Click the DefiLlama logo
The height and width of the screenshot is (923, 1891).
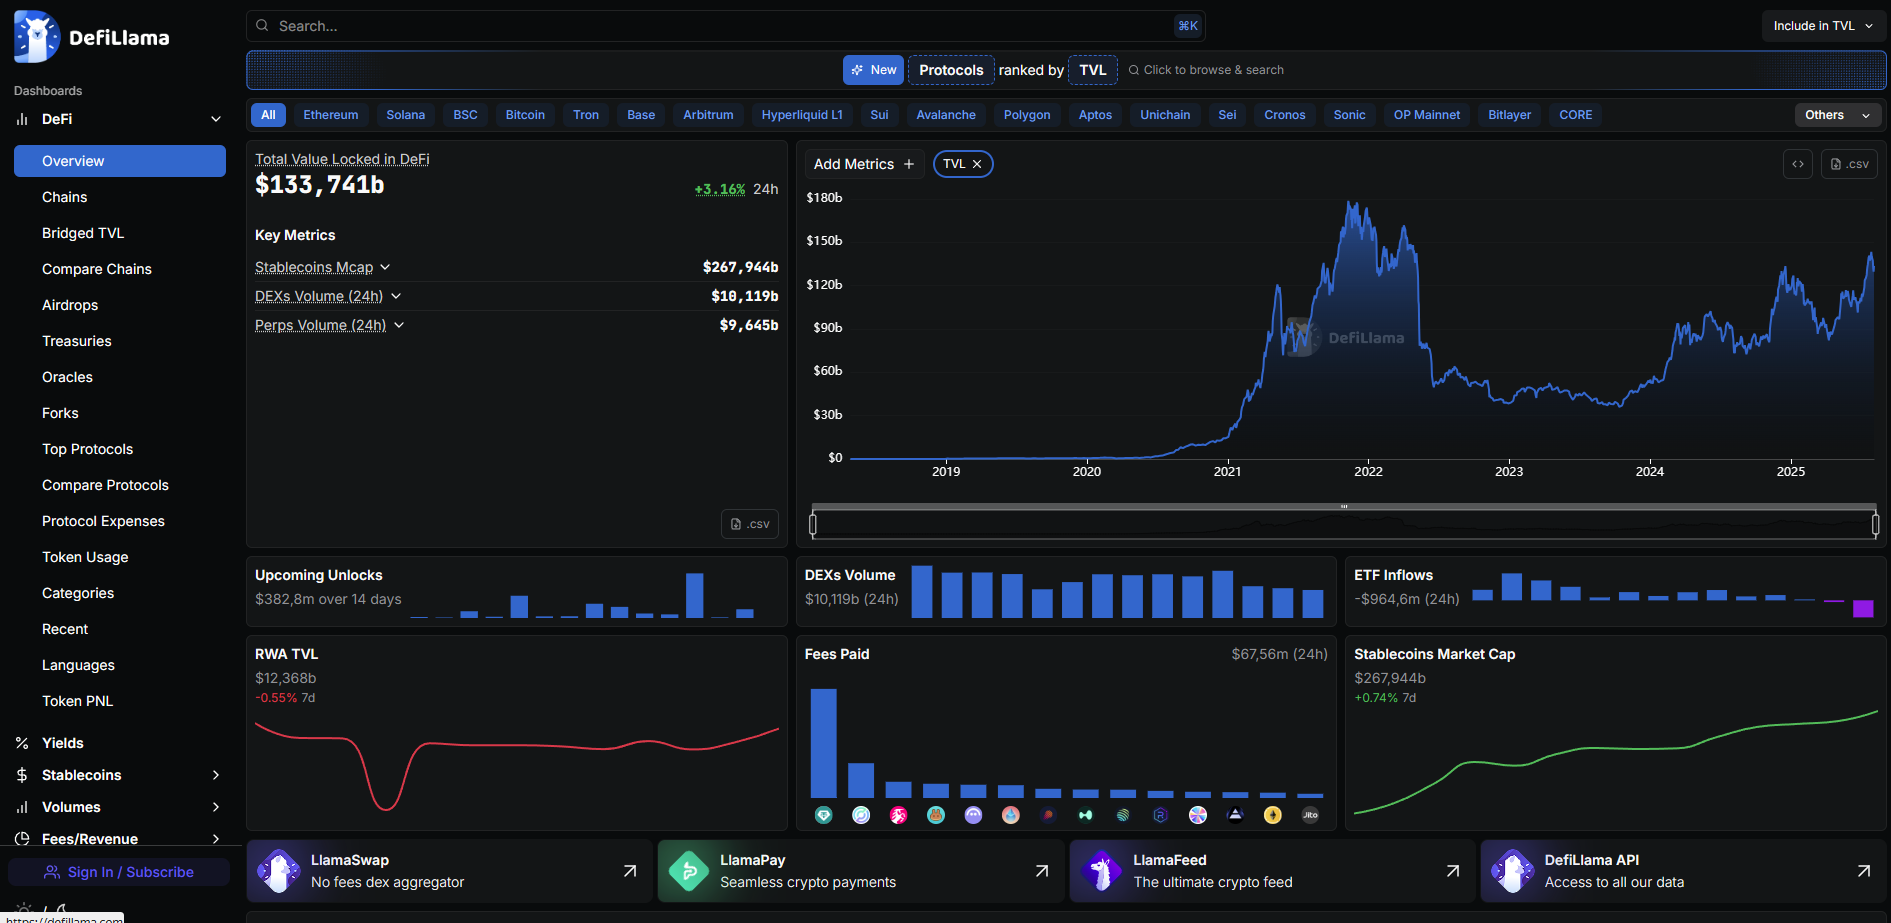point(92,37)
